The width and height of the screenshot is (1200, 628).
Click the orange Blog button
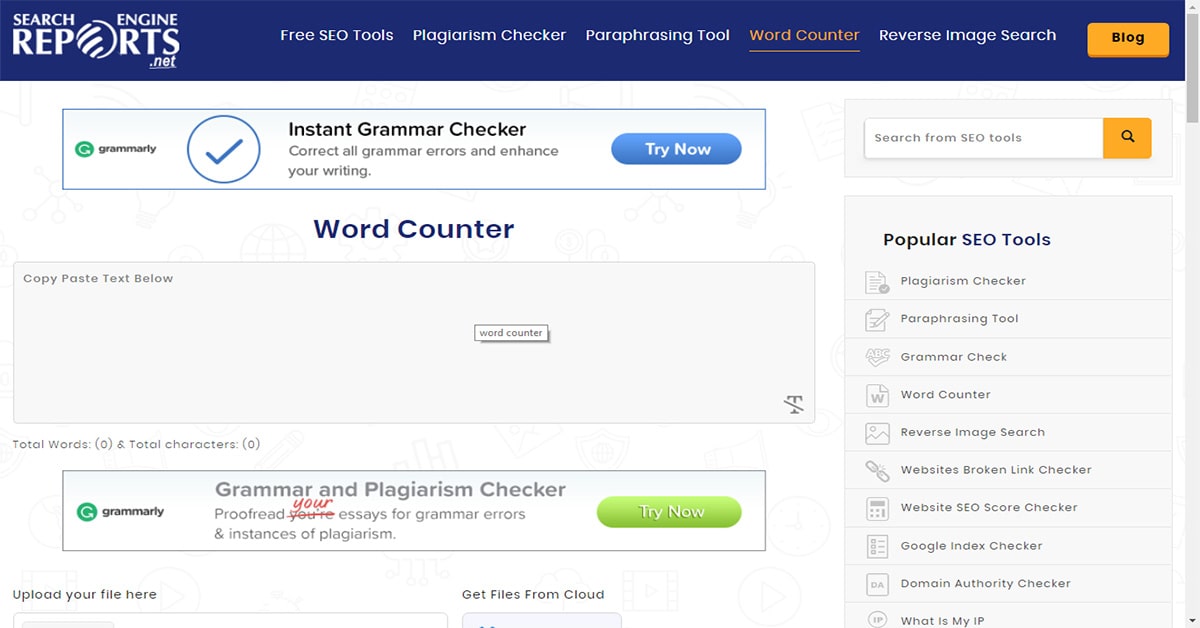(x=1127, y=38)
